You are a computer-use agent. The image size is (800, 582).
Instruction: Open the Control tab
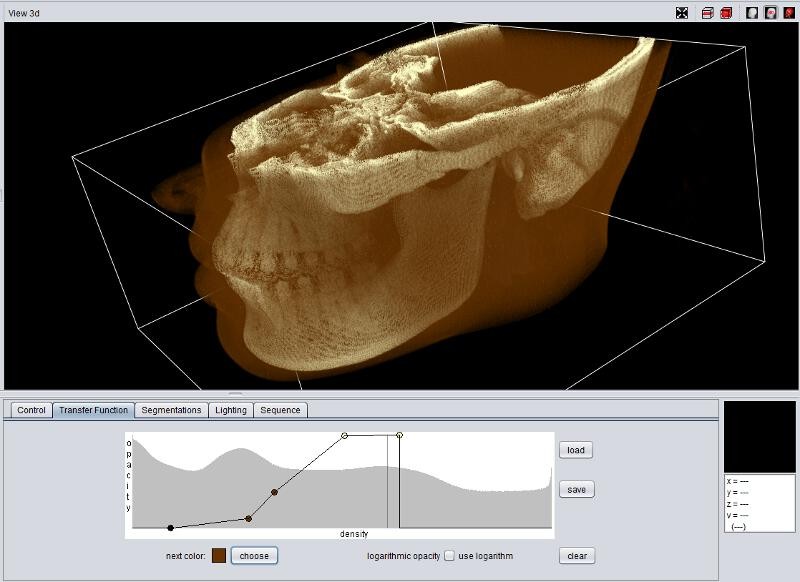pyautogui.click(x=31, y=410)
